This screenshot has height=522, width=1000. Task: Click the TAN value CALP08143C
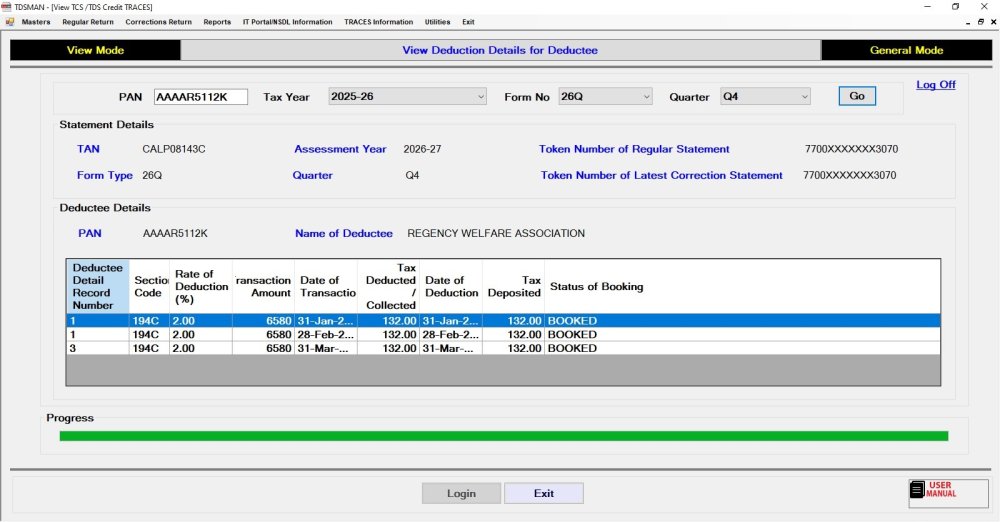point(173,149)
